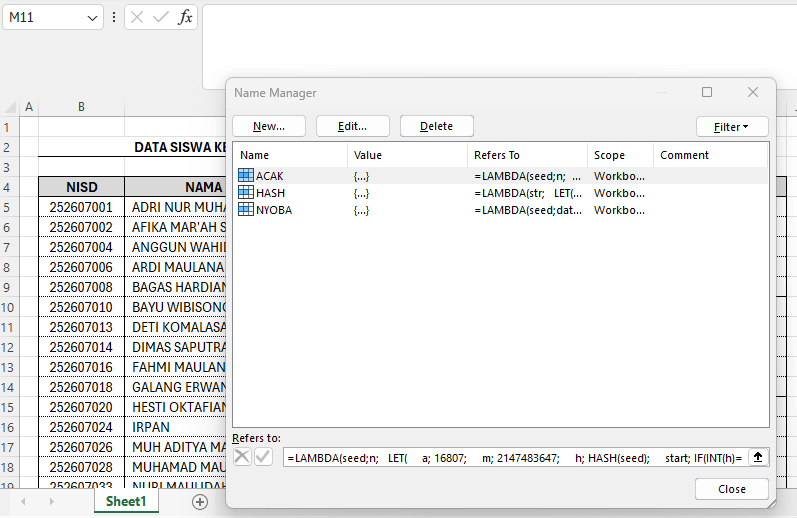Sort names by the Name column header
Screen dimensions: 797x518
(x=290, y=155)
